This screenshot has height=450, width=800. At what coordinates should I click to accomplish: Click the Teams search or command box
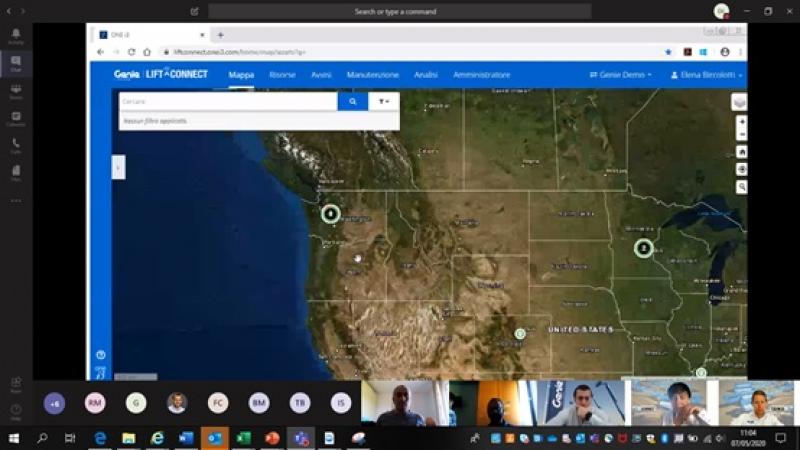pyautogui.click(x=400, y=11)
